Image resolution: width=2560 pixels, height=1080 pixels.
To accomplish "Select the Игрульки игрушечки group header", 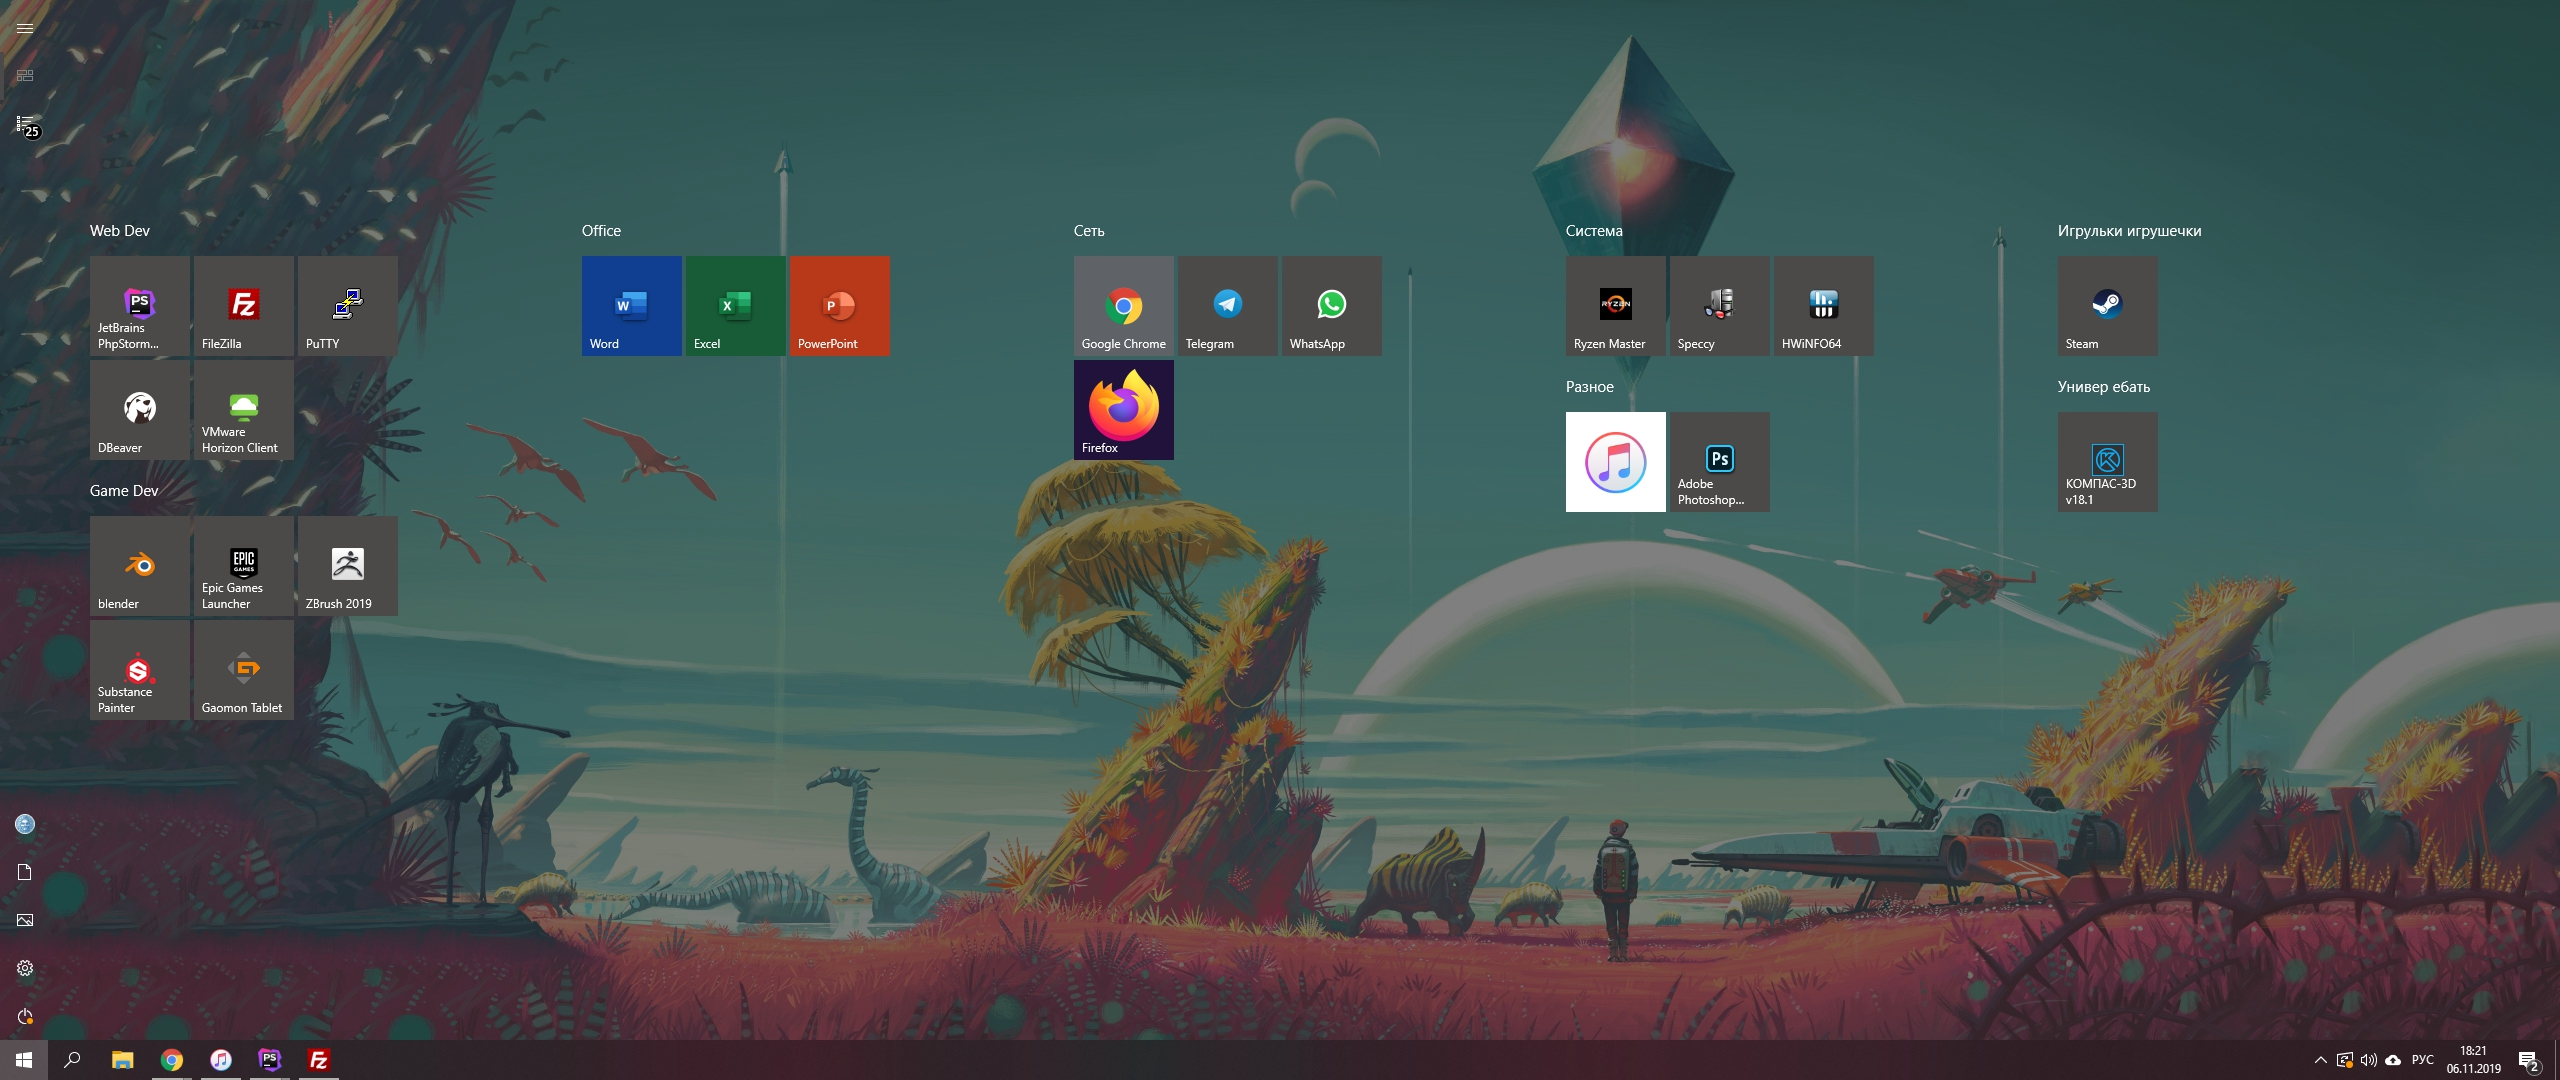I will point(2129,231).
